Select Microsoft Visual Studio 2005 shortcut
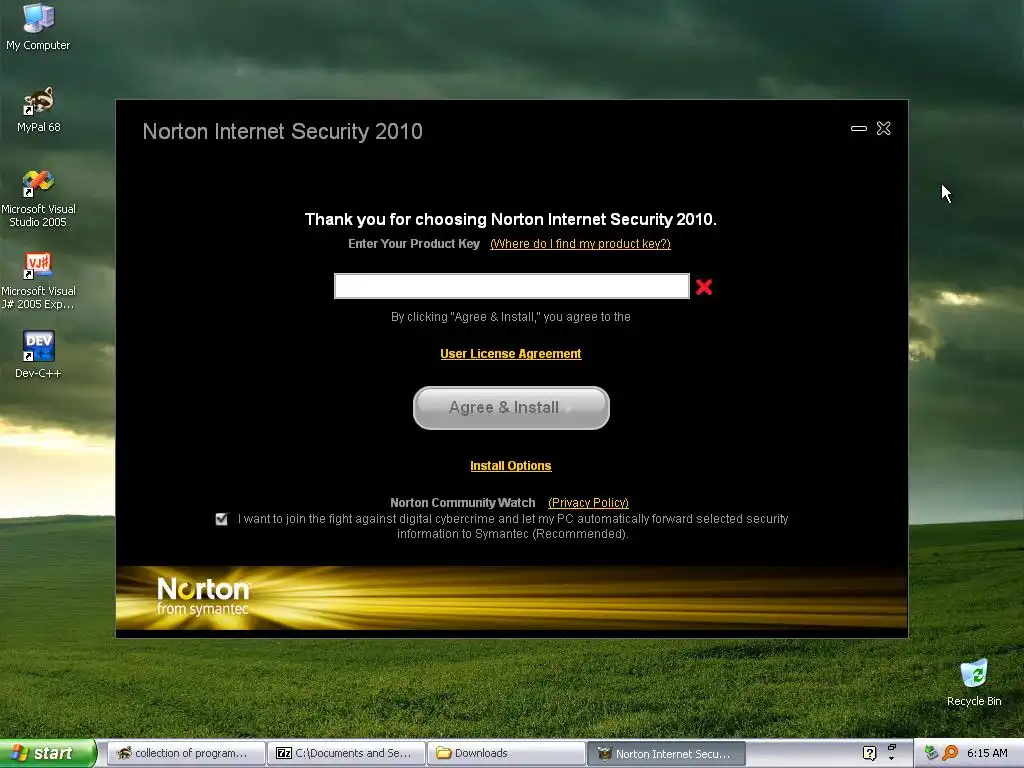This screenshot has height=768, width=1024. click(38, 198)
